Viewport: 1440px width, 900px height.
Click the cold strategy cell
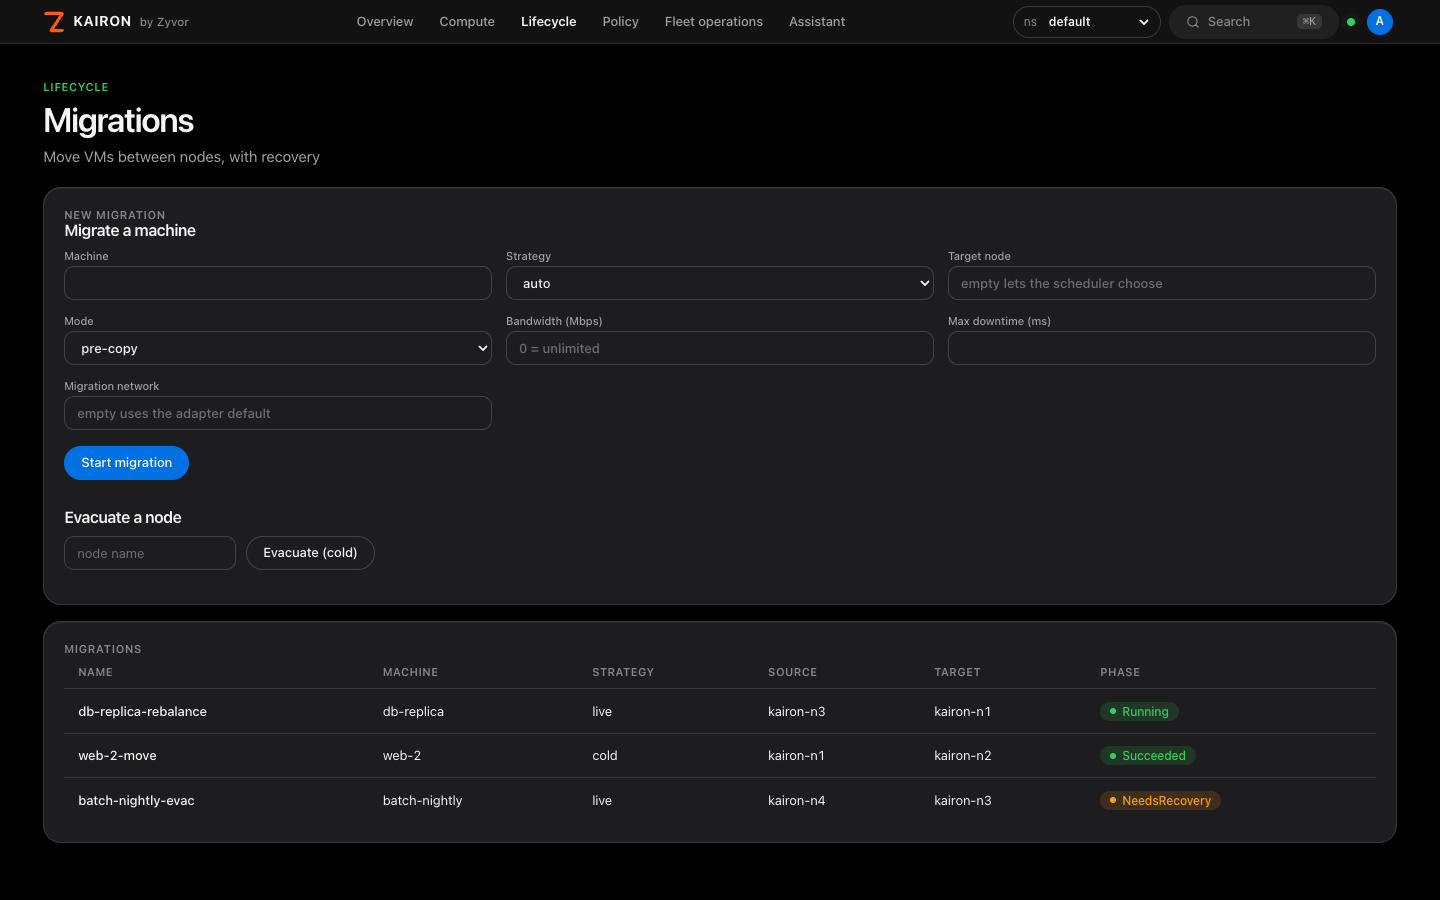(605, 756)
